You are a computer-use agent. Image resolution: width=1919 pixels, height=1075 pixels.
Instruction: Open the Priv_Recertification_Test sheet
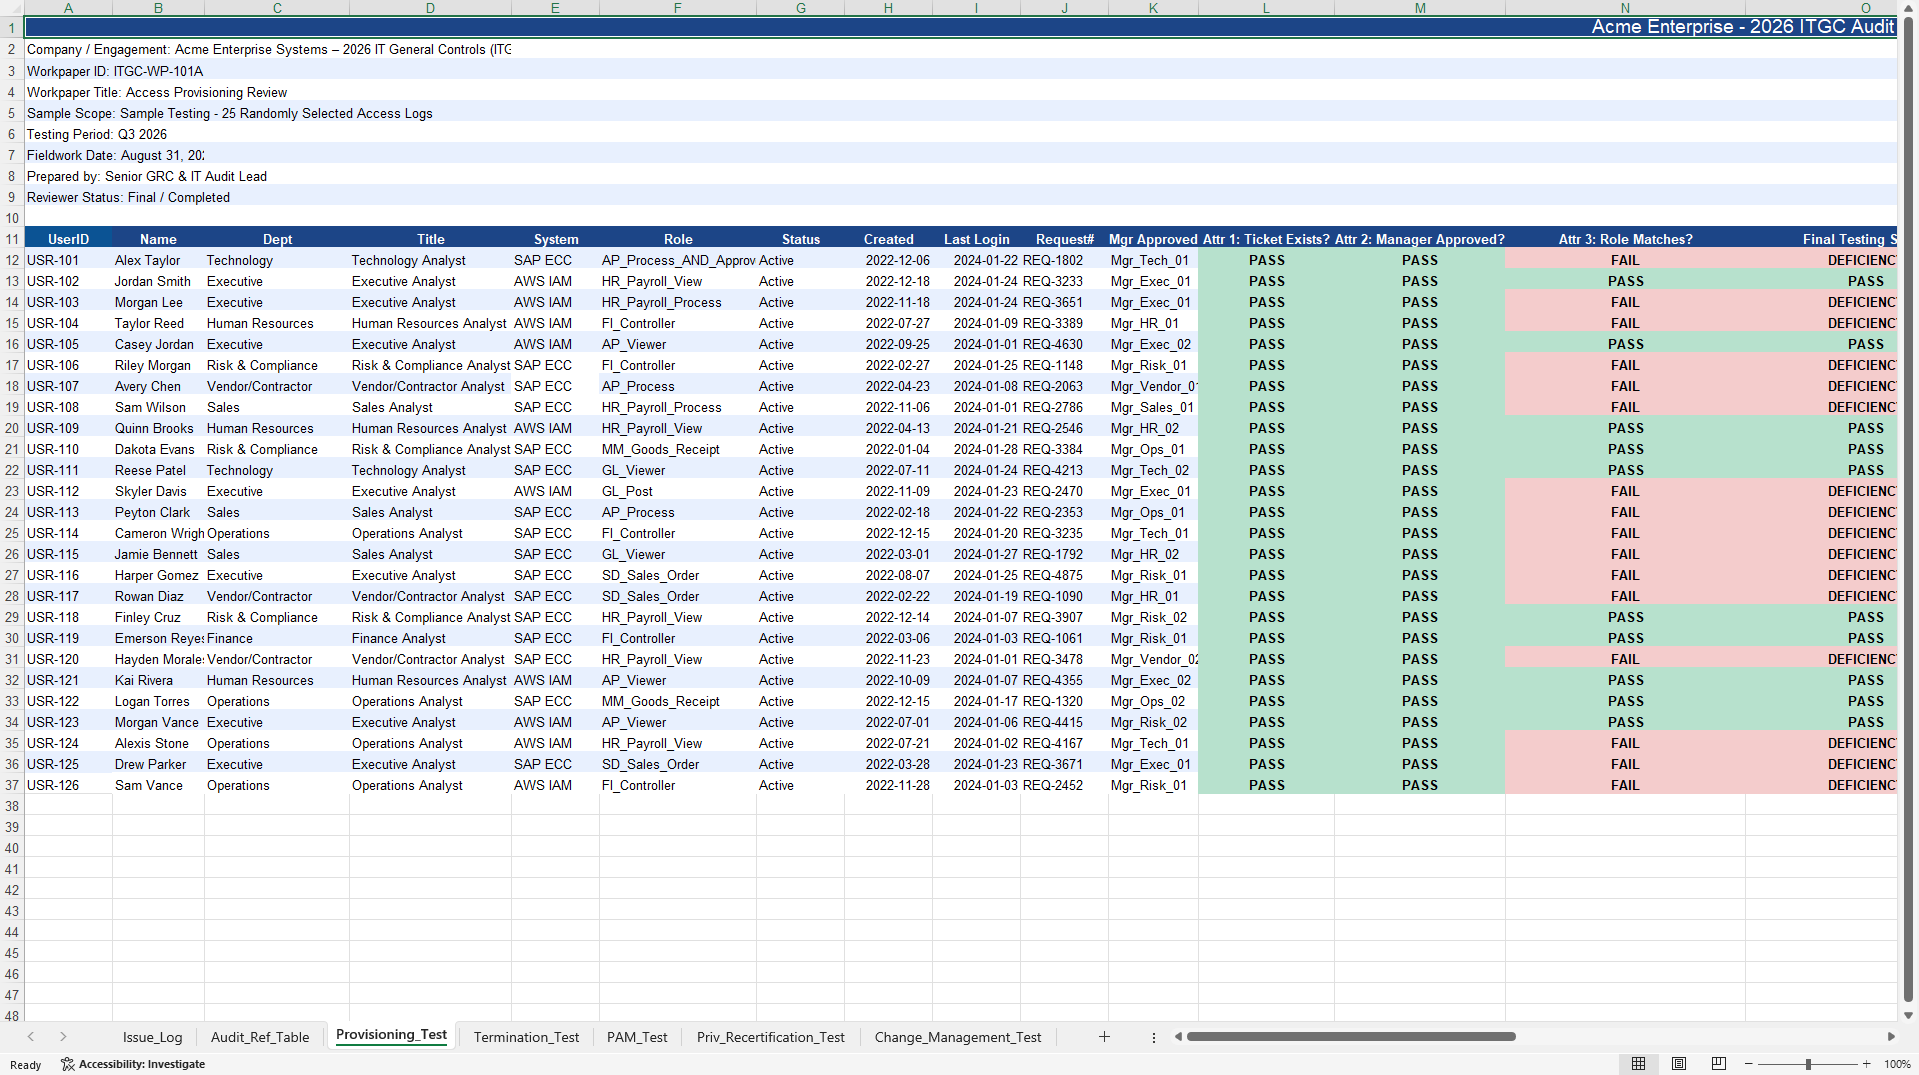pyautogui.click(x=771, y=1037)
